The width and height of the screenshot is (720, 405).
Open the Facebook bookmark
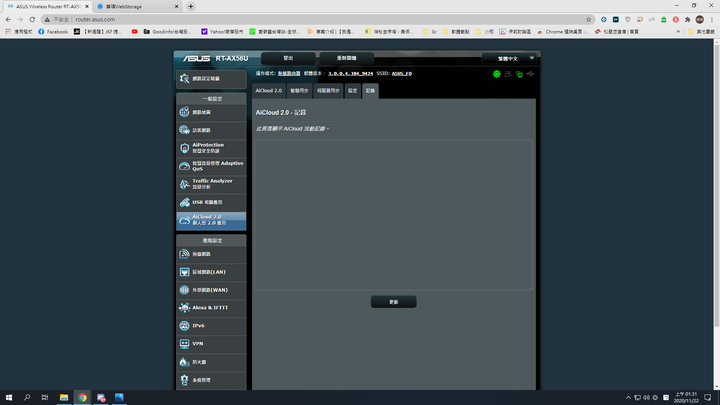tap(53, 32)
